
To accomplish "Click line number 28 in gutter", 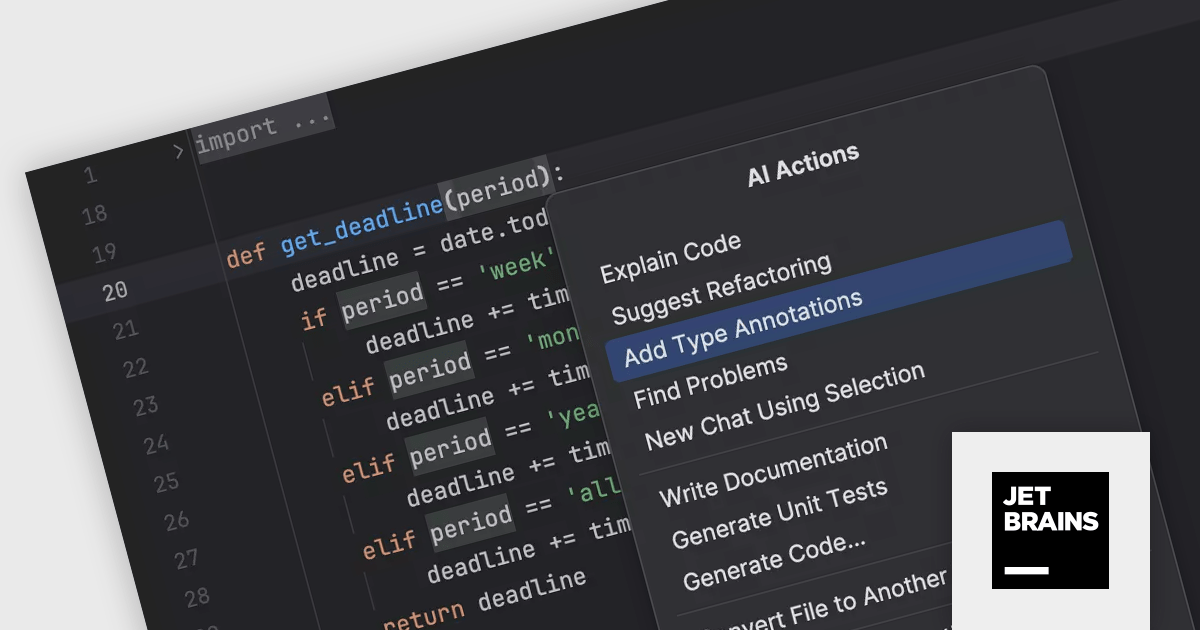I will pyautogui.click(x=197, y=597).
